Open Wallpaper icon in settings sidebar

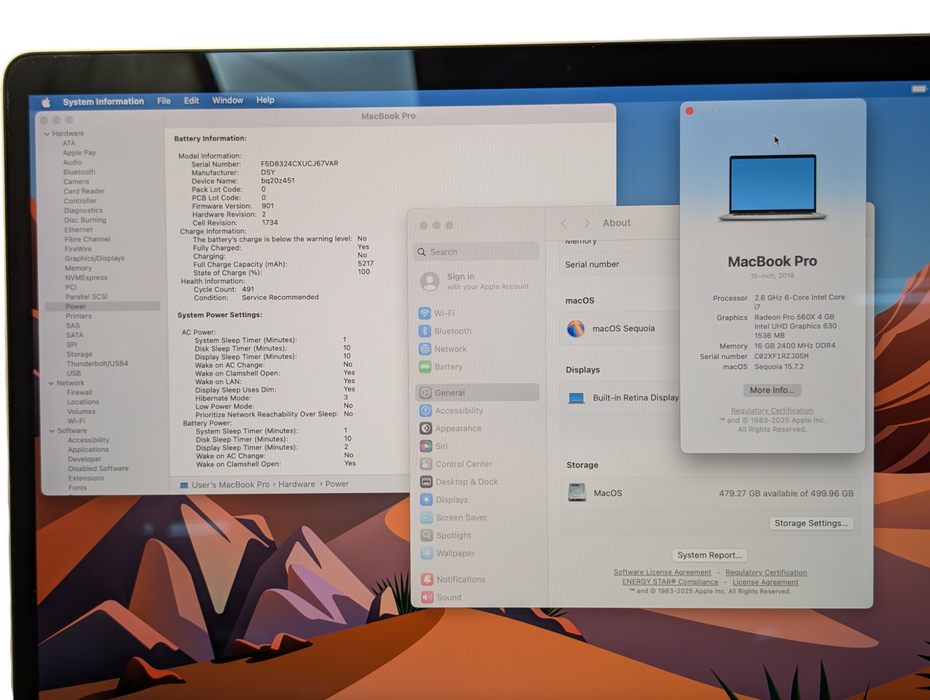[x=427, y=553]
